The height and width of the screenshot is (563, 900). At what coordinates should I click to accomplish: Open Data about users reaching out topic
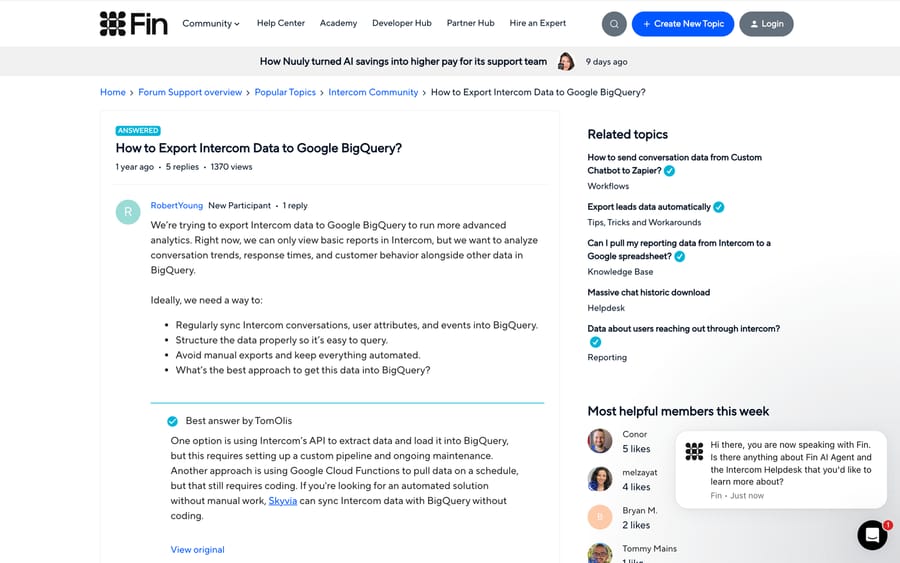pyautogui.click(x=684, y=329)
